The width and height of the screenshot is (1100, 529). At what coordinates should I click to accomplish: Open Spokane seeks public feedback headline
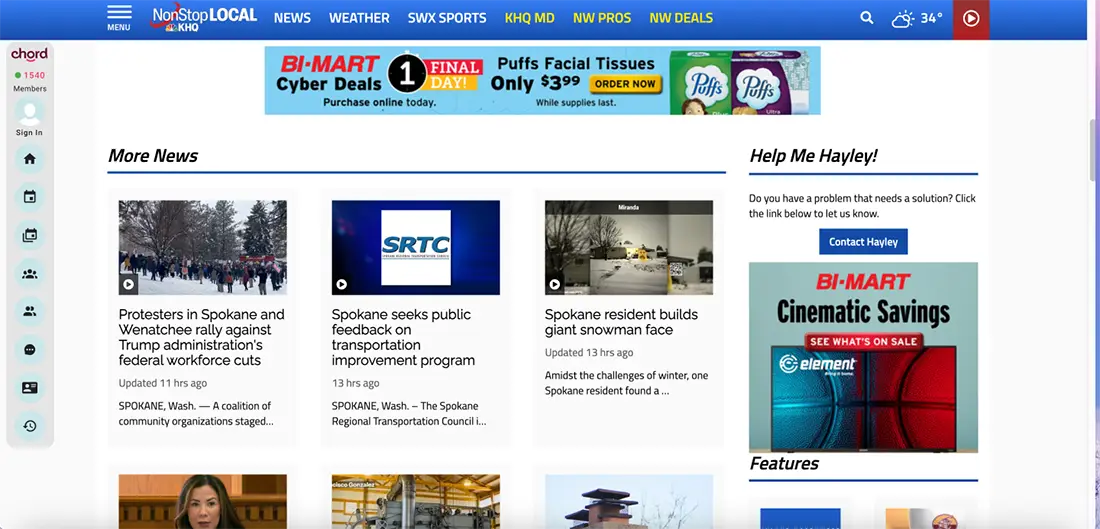tap(403, 337)
